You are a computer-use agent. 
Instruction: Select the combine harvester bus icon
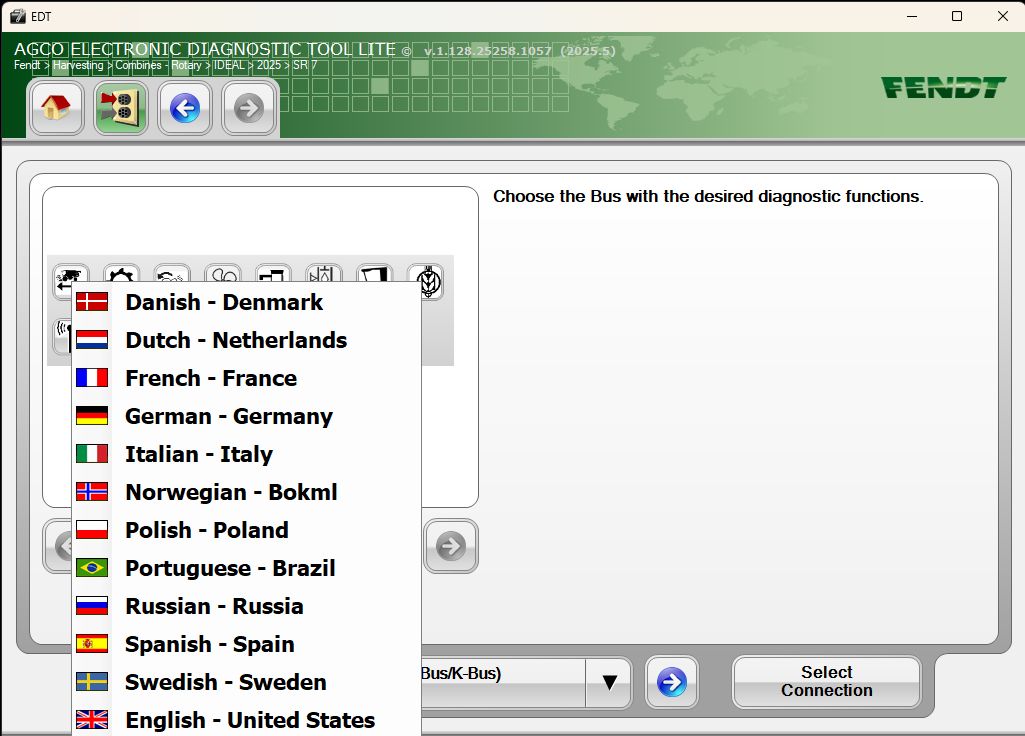pyautogui.click(x=71, y=275)
